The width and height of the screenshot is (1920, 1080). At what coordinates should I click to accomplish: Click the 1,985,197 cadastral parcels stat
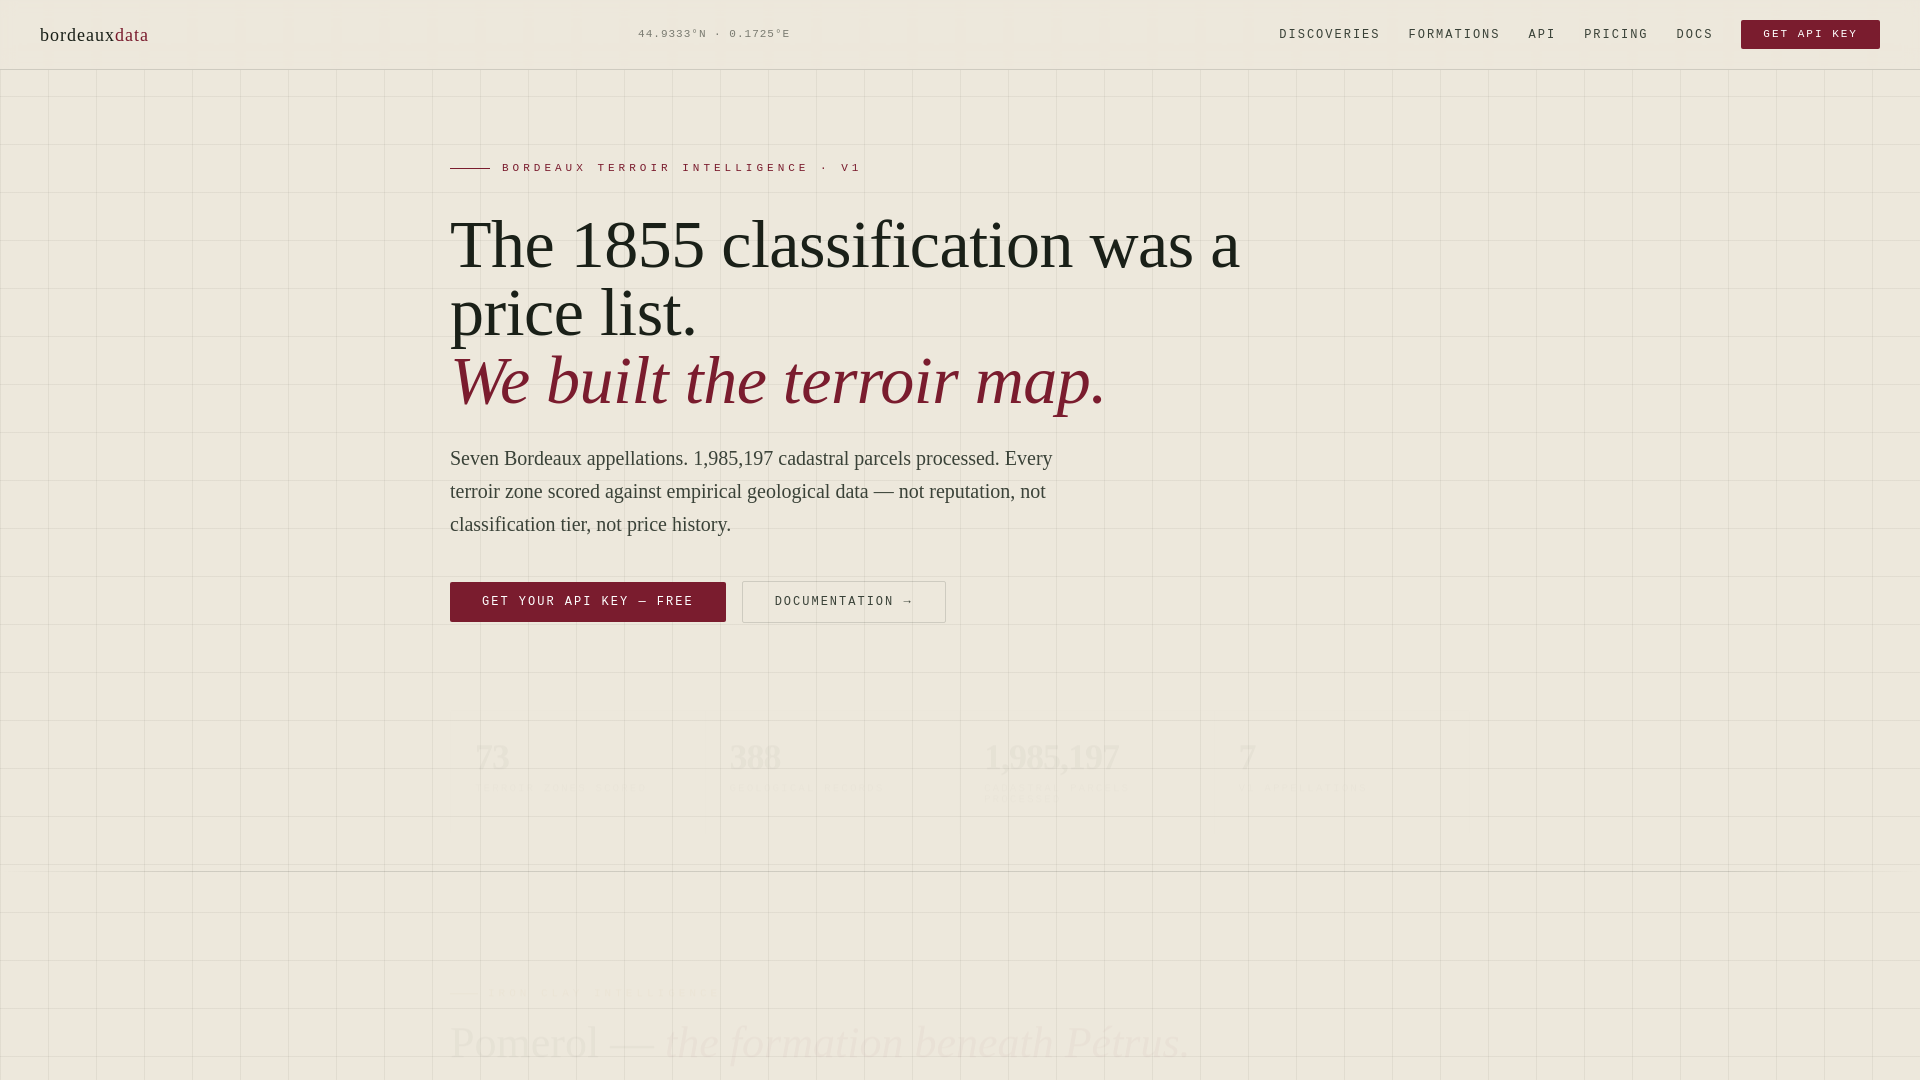[x=1055, y=768]
